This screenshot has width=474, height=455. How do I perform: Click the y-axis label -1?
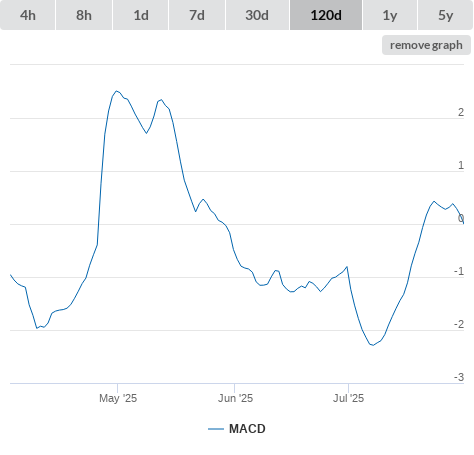click(x=459, y=271)
